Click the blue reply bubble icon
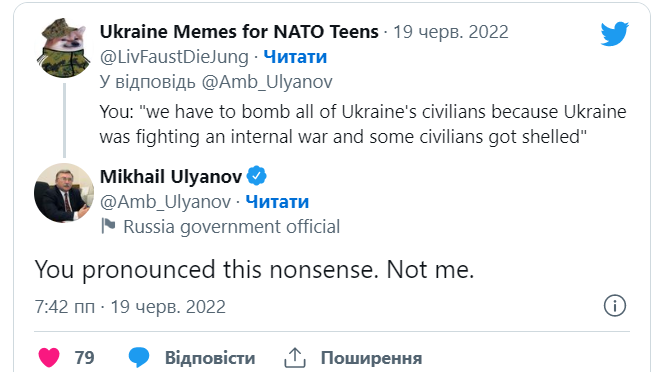 [x=139, y=357]
